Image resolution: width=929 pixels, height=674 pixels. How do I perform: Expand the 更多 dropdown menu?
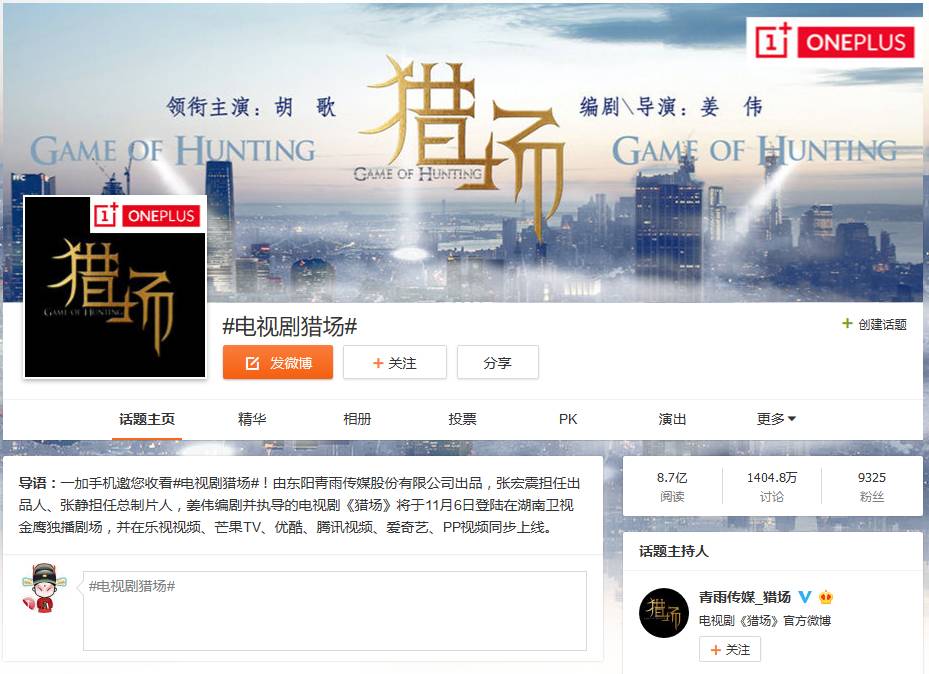(776, 419)
